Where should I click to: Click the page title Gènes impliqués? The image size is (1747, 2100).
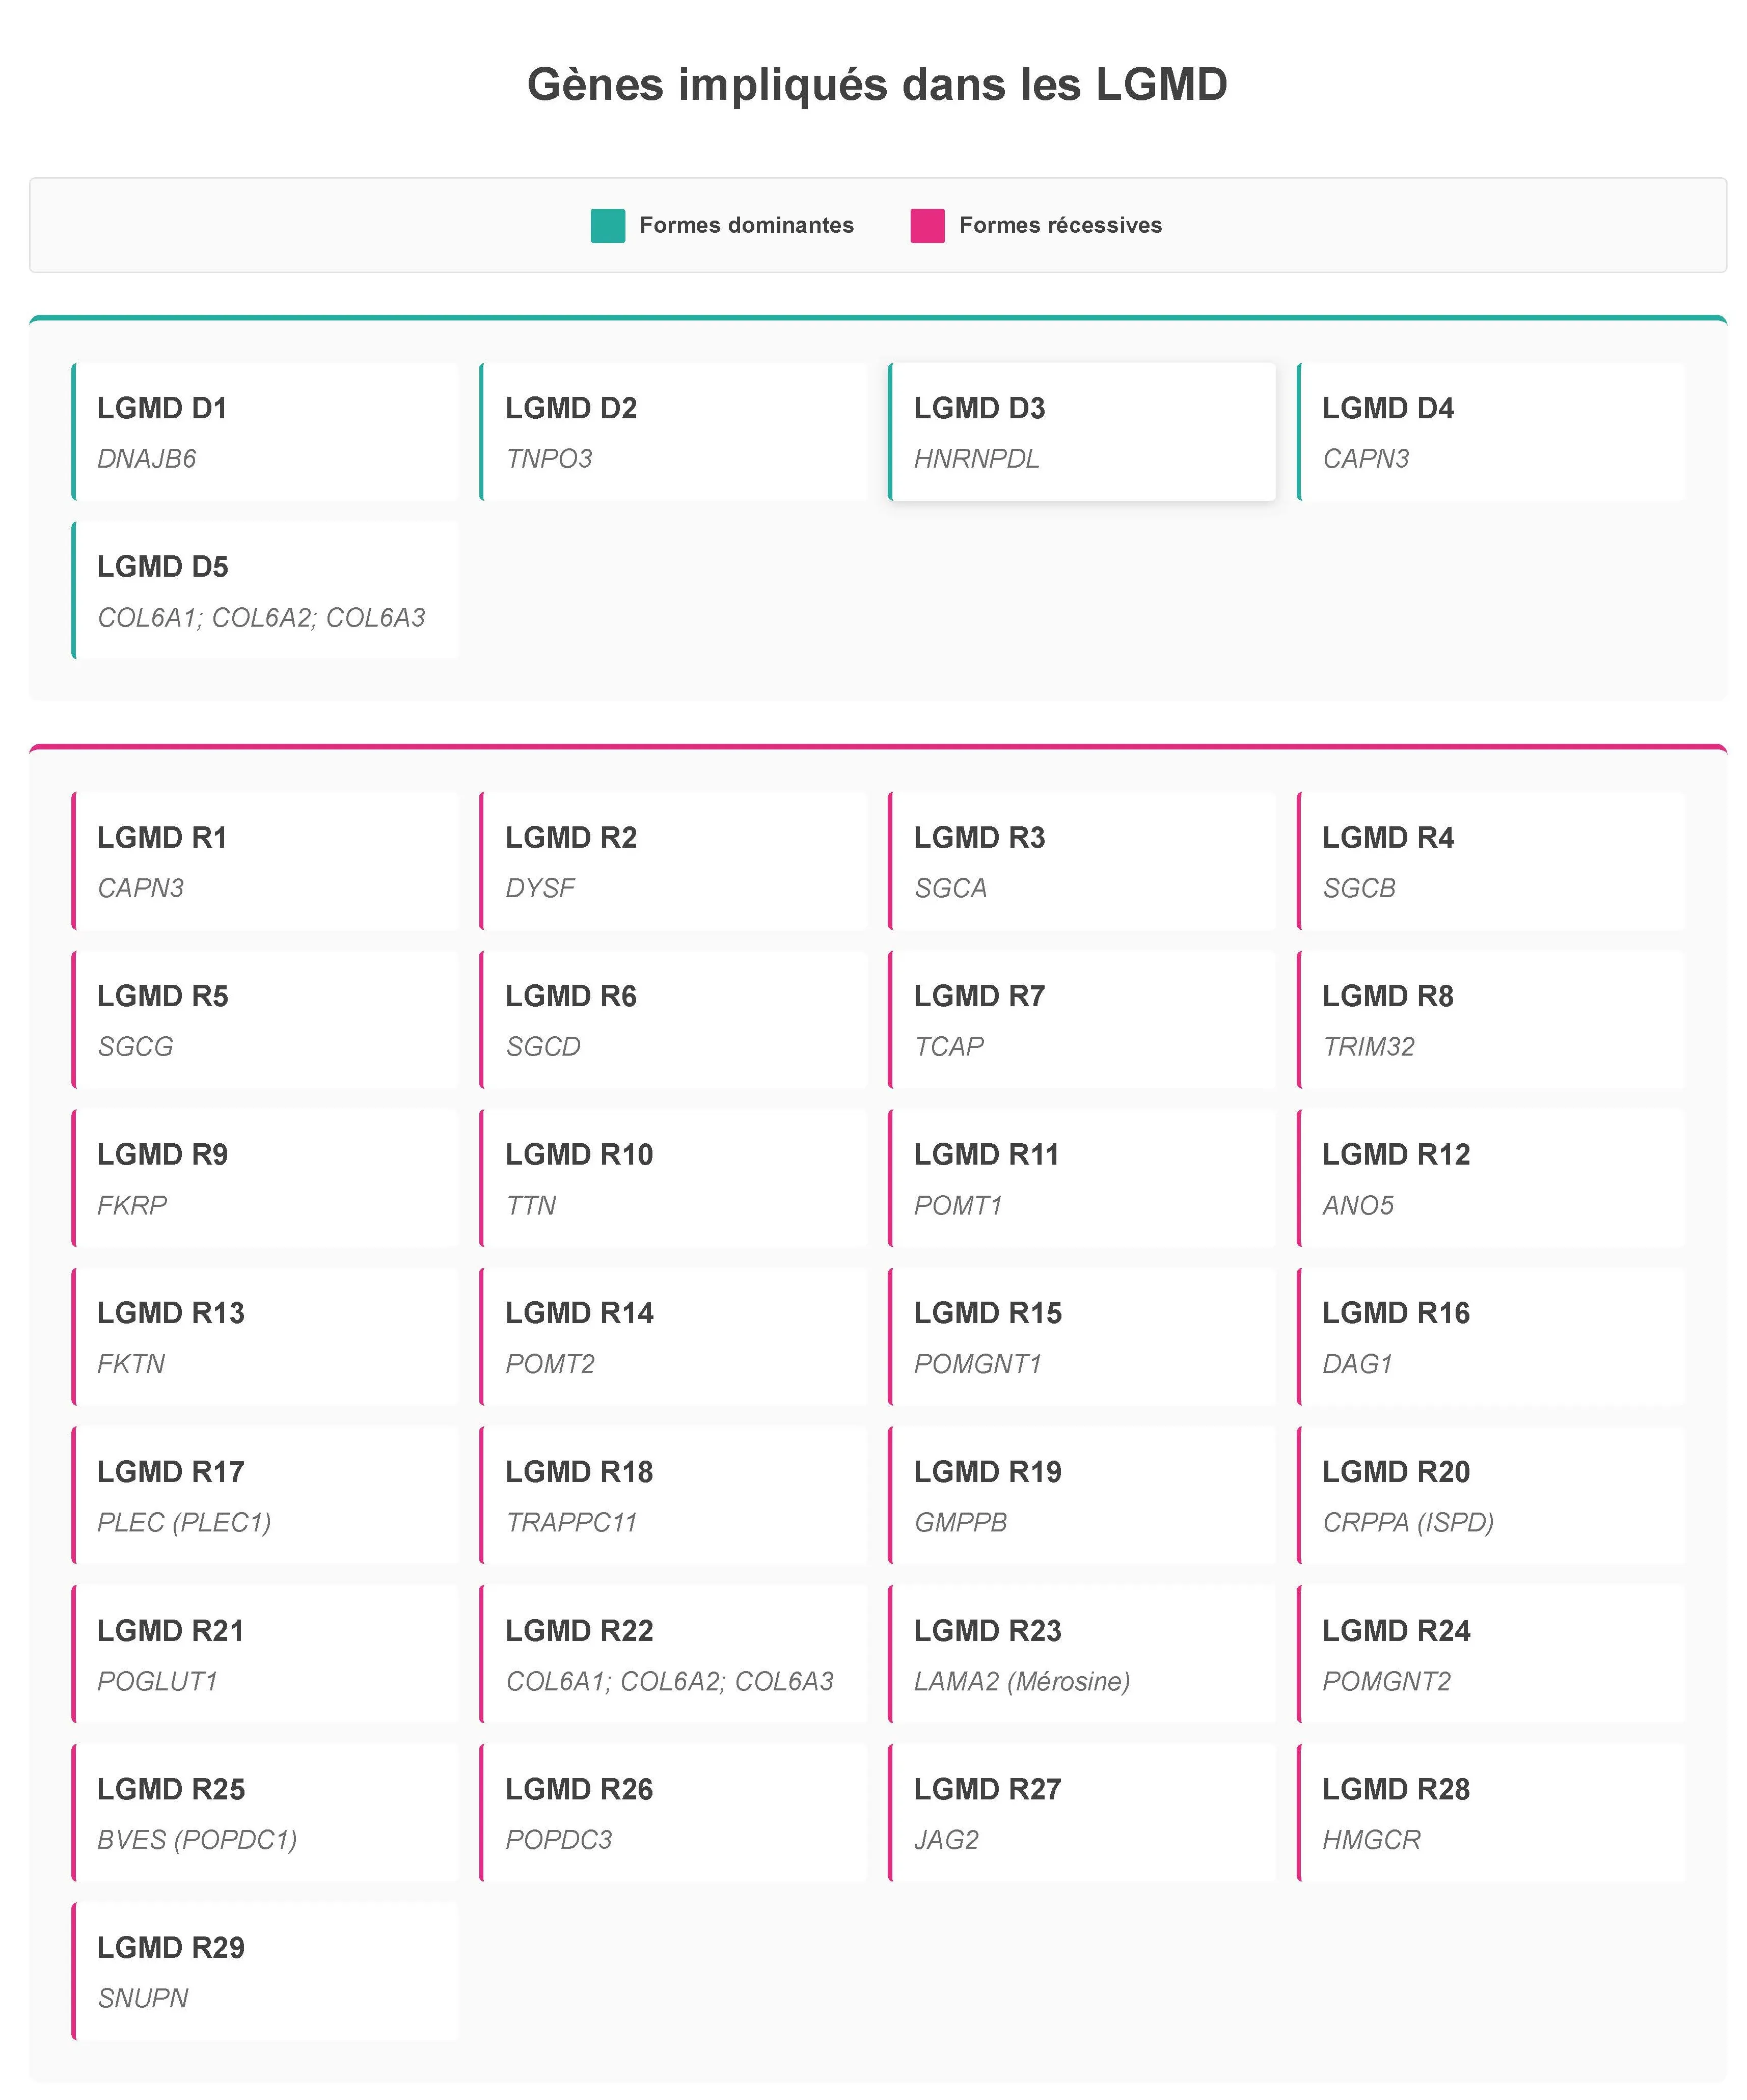[x=876, y=85]
